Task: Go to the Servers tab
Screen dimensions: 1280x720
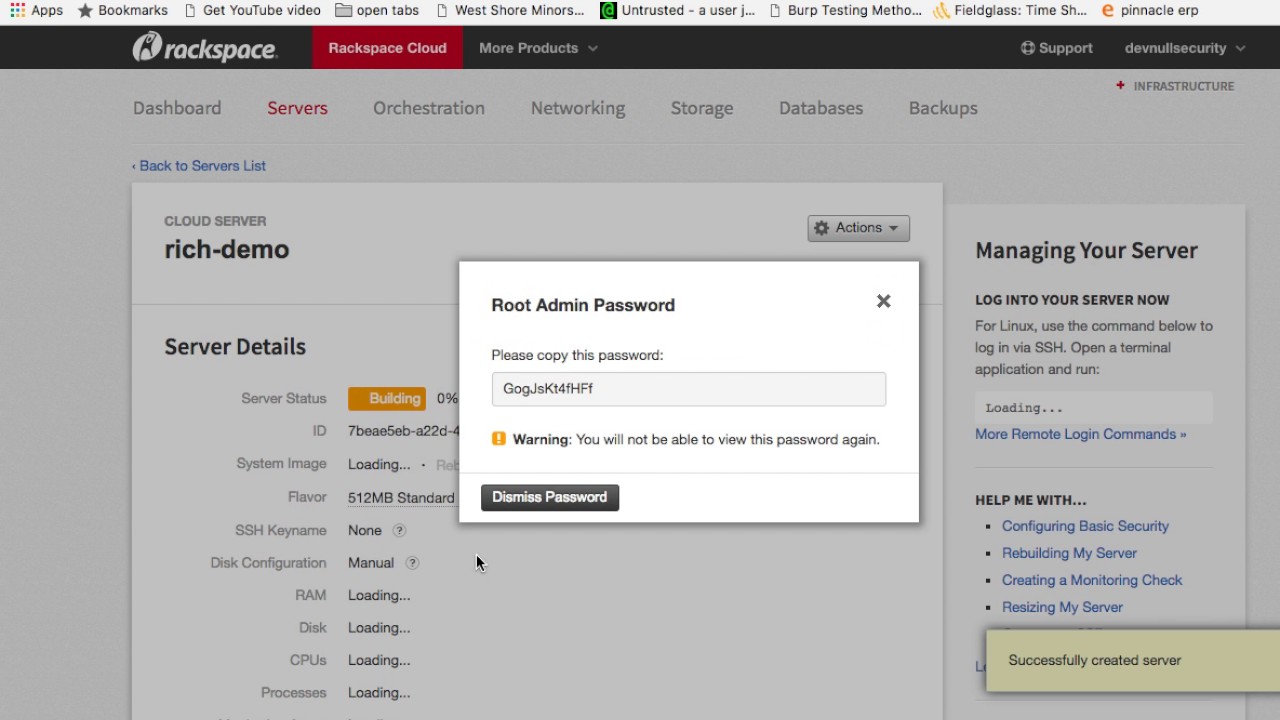Action: click(x=297, y=108)
